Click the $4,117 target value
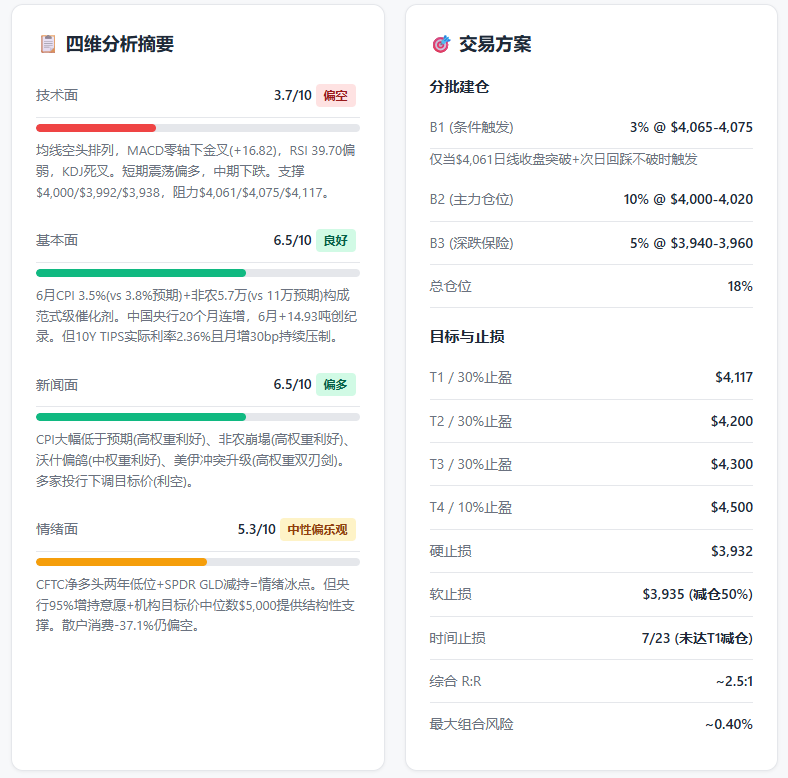 [734, 377]
